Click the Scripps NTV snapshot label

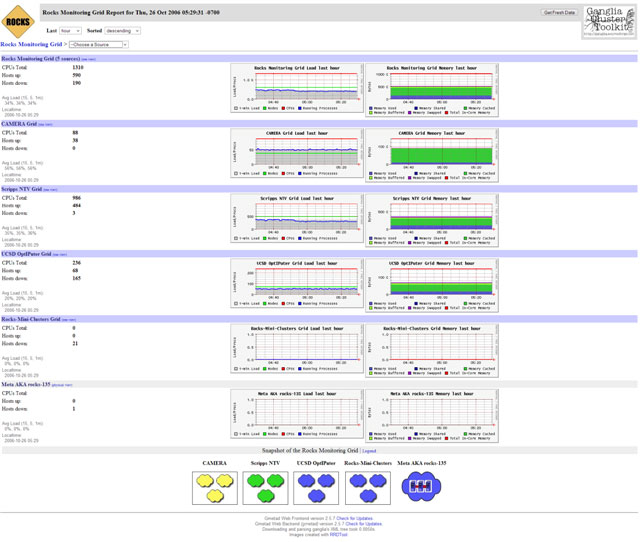[265, 463]
